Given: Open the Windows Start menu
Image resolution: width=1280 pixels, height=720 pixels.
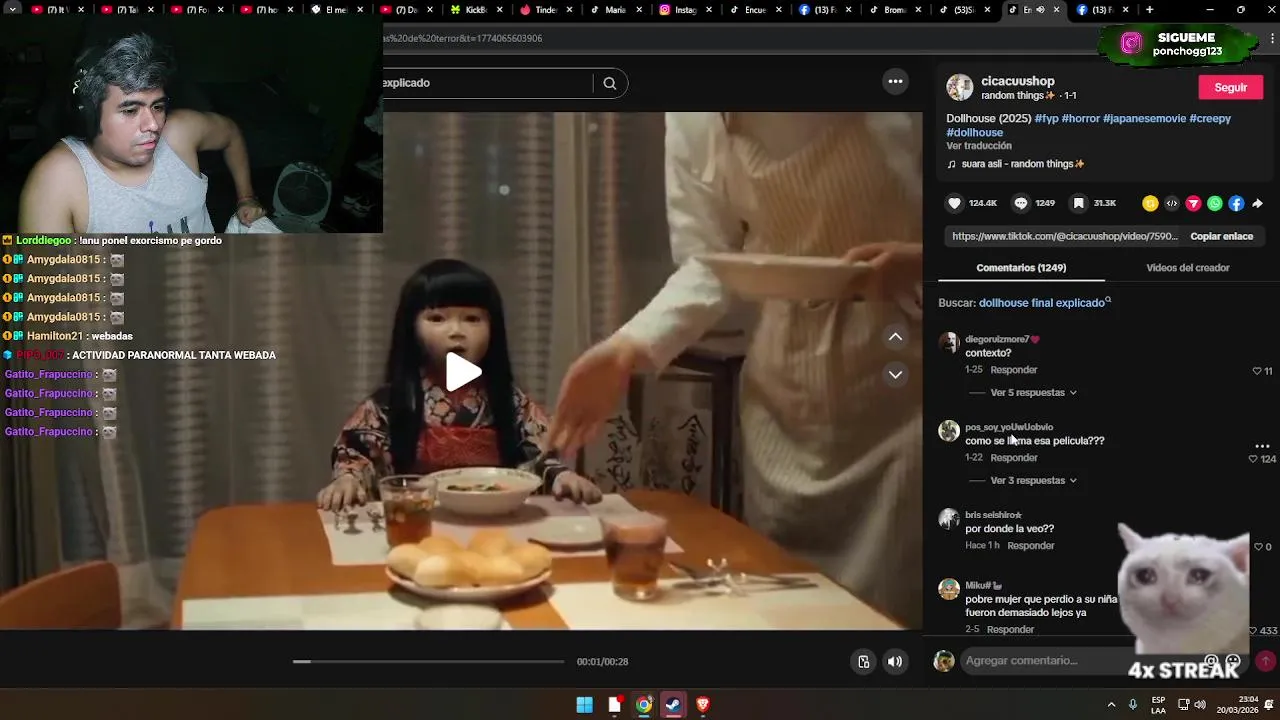Looking at the screenshot, I should (584, 705).
